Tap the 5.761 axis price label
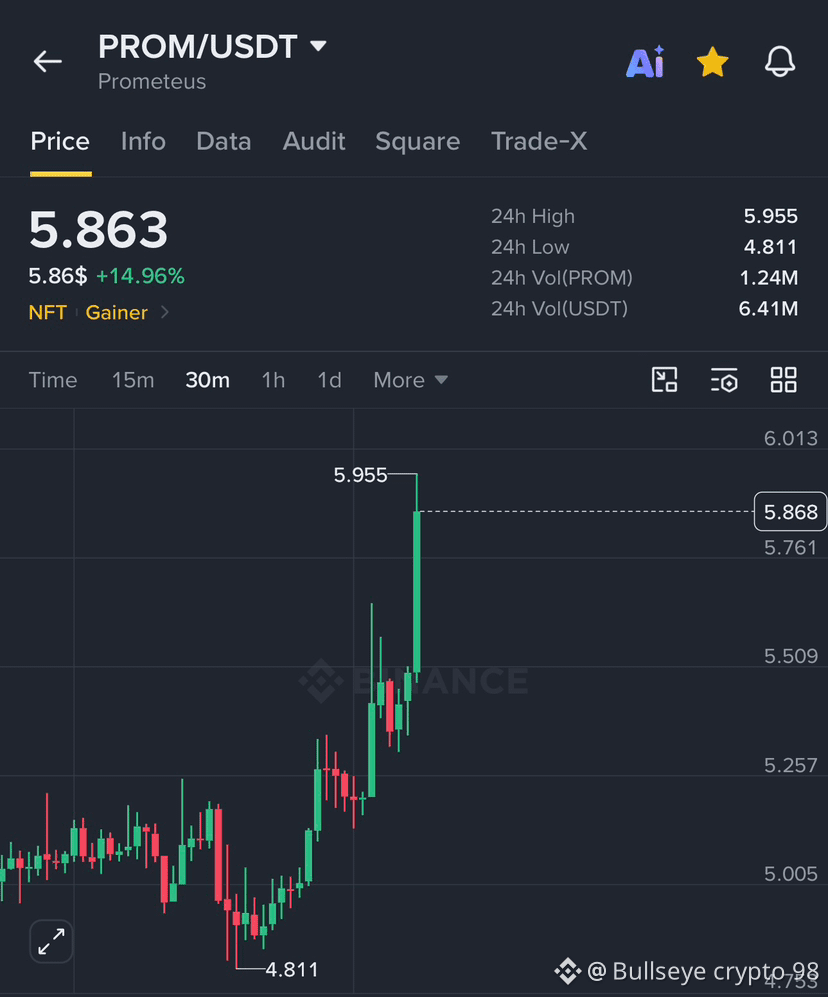Screen dimensions: 828x997 tap(790, 547)
